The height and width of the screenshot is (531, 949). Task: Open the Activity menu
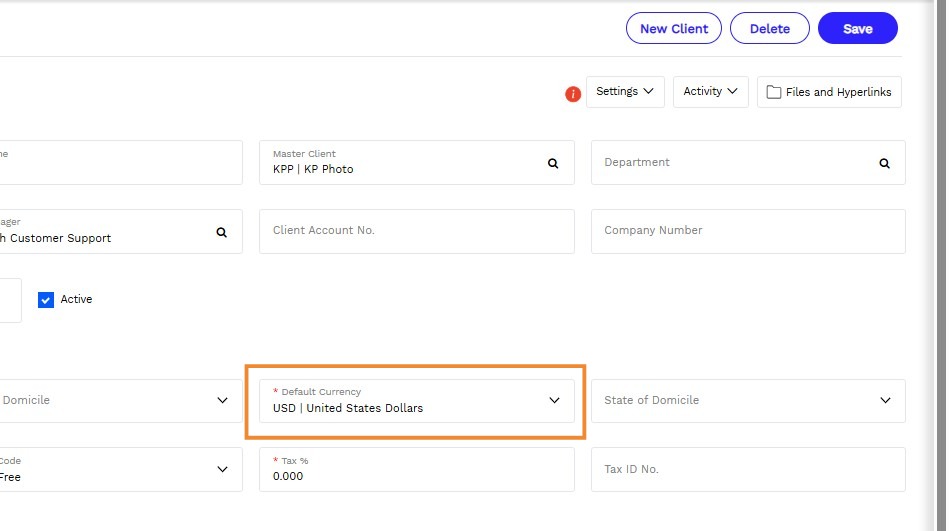click(x=711, y=92)
